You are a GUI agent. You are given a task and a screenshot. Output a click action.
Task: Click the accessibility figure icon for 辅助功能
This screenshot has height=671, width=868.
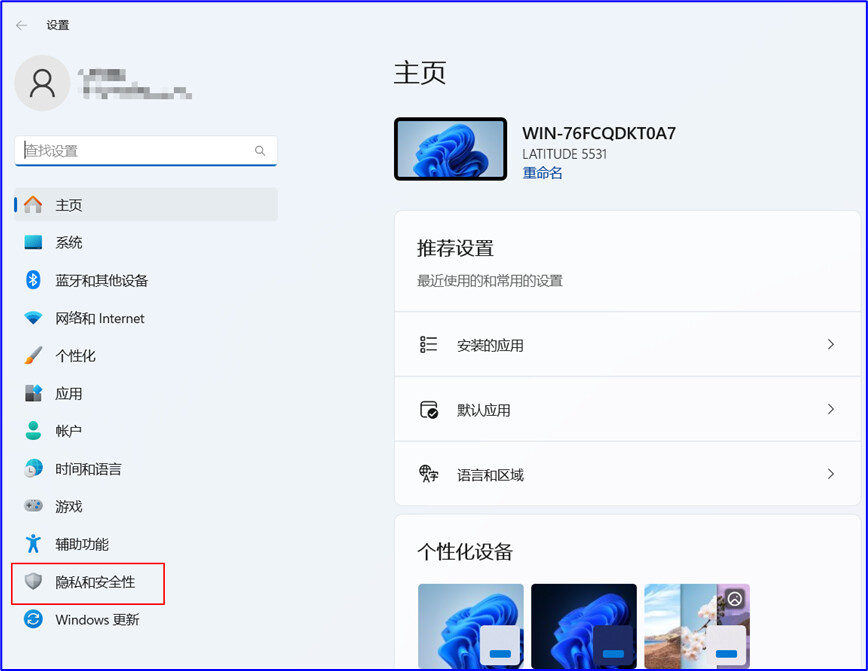pyautogui.click(x=33, y=544)
